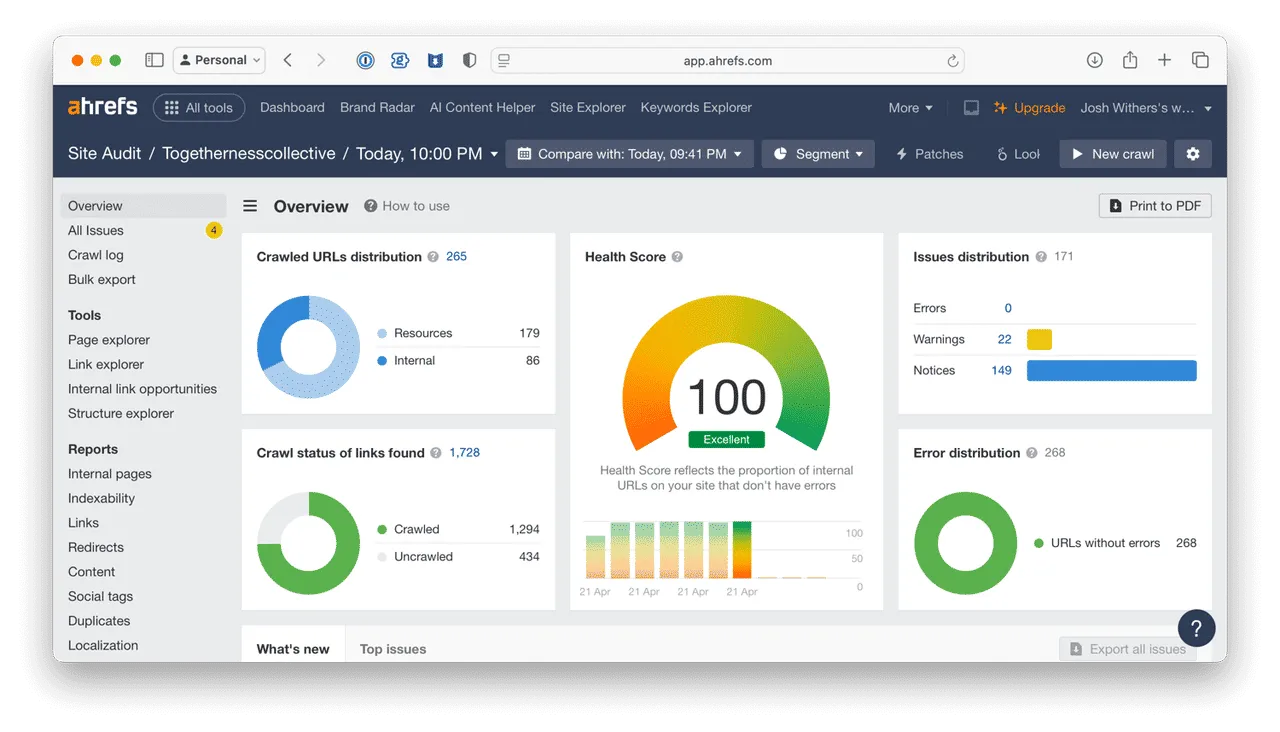Show the tab overview icon
This screenshot has height=732, width=1280.
click(1200, 60)
